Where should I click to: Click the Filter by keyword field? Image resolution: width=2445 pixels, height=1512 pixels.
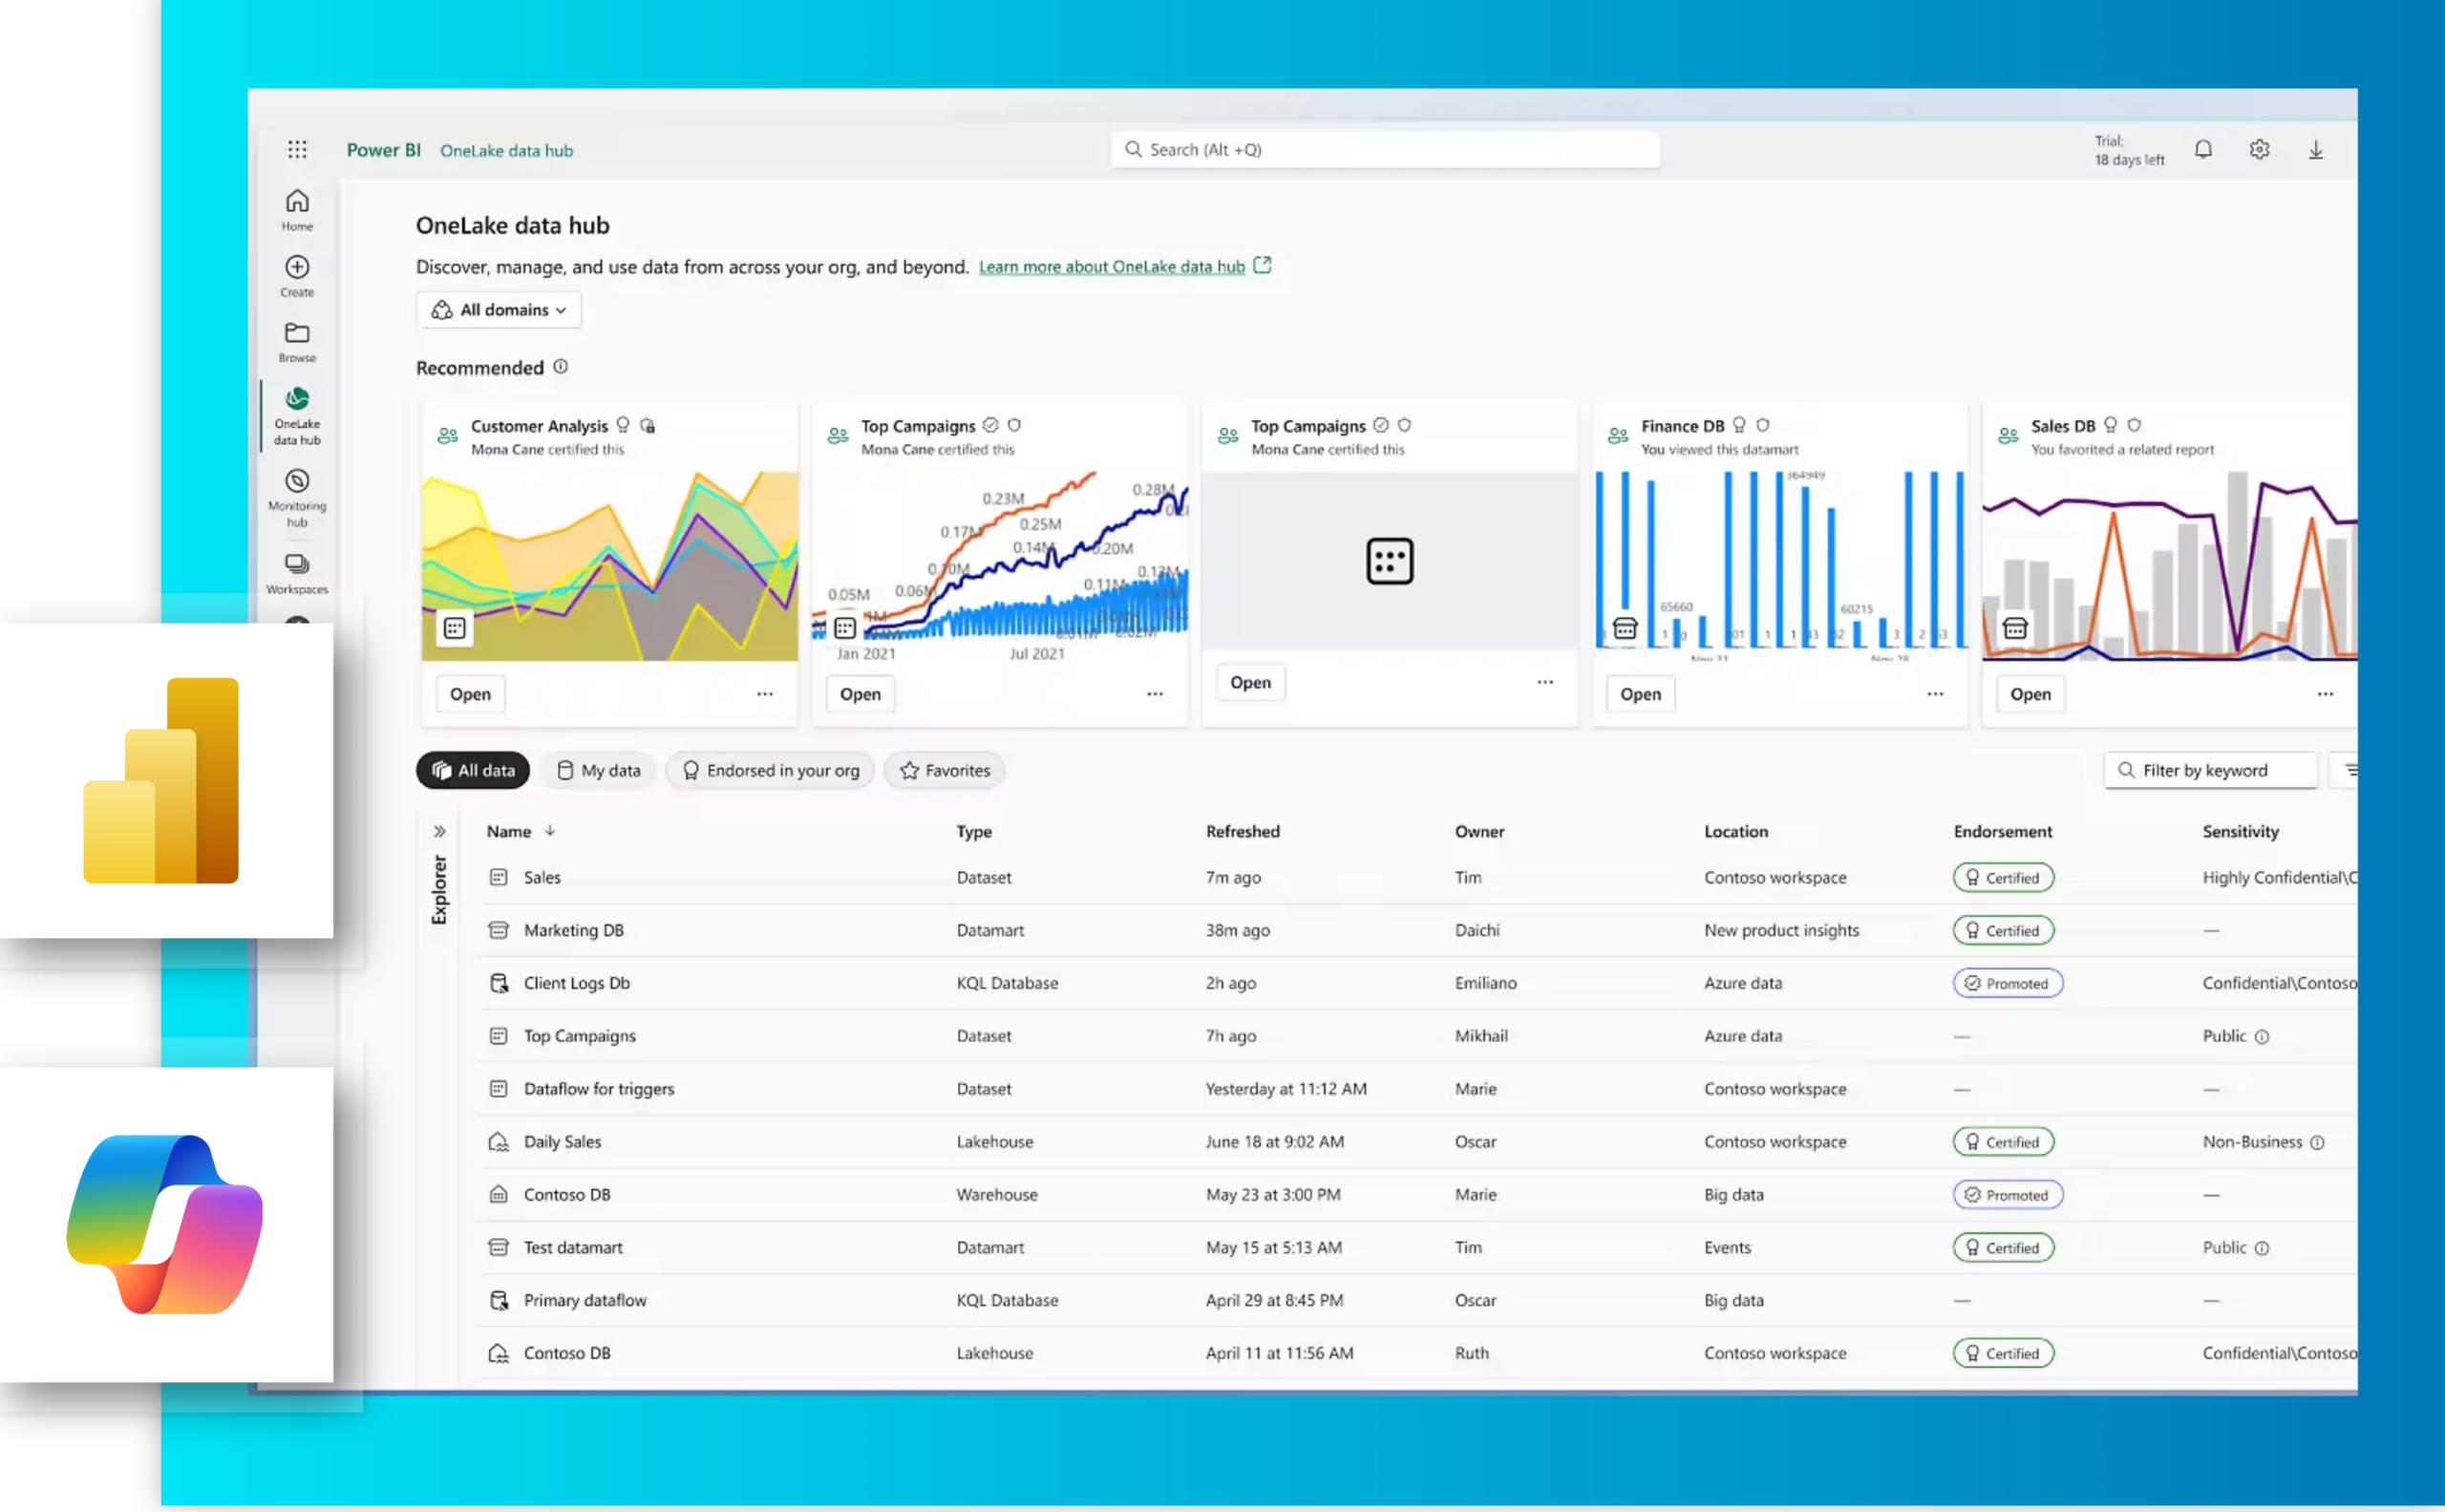[x=2211, y=770]
